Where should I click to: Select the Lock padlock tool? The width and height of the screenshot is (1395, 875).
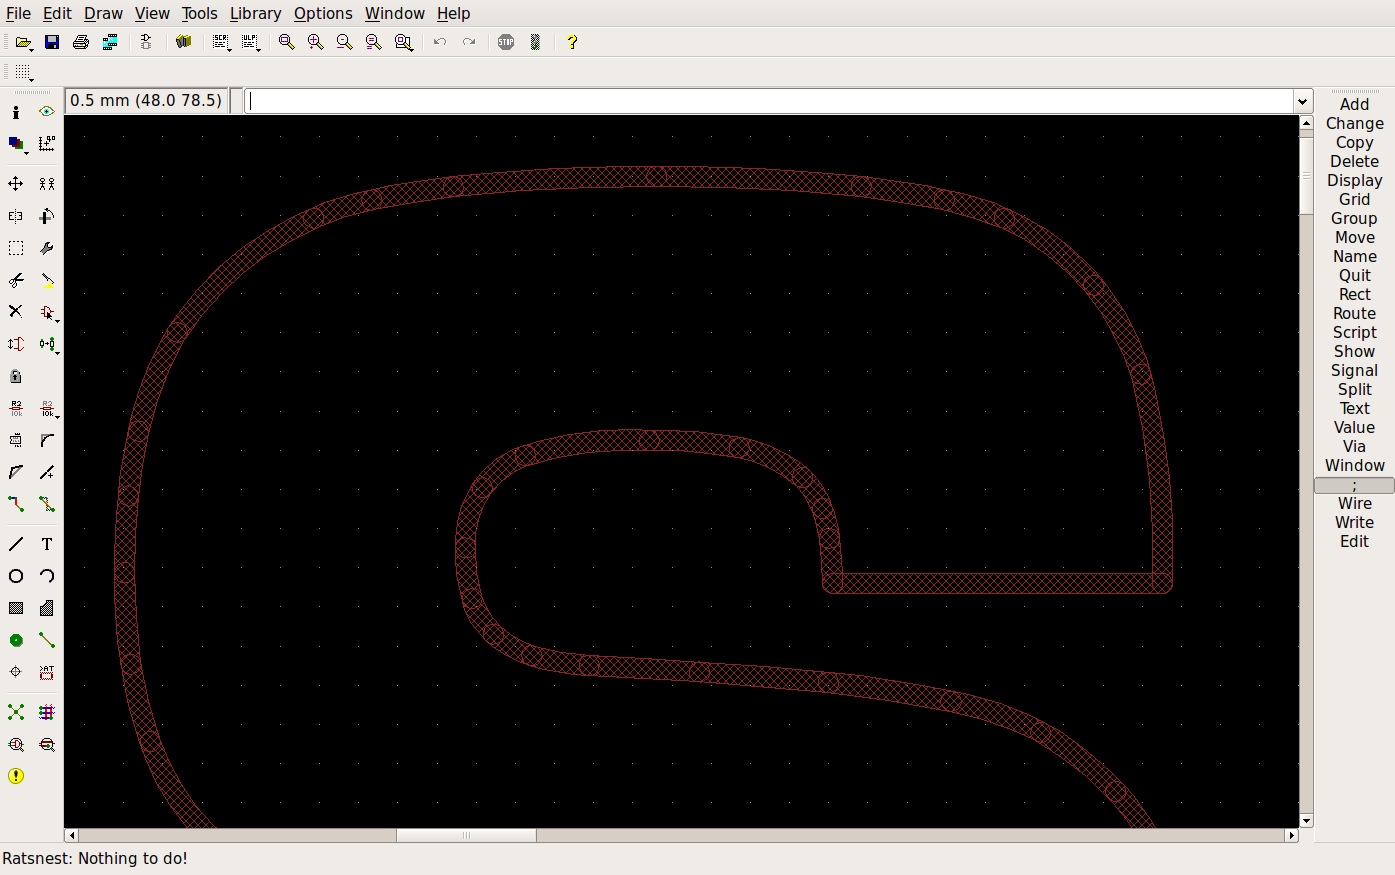(x=16, y=376)
